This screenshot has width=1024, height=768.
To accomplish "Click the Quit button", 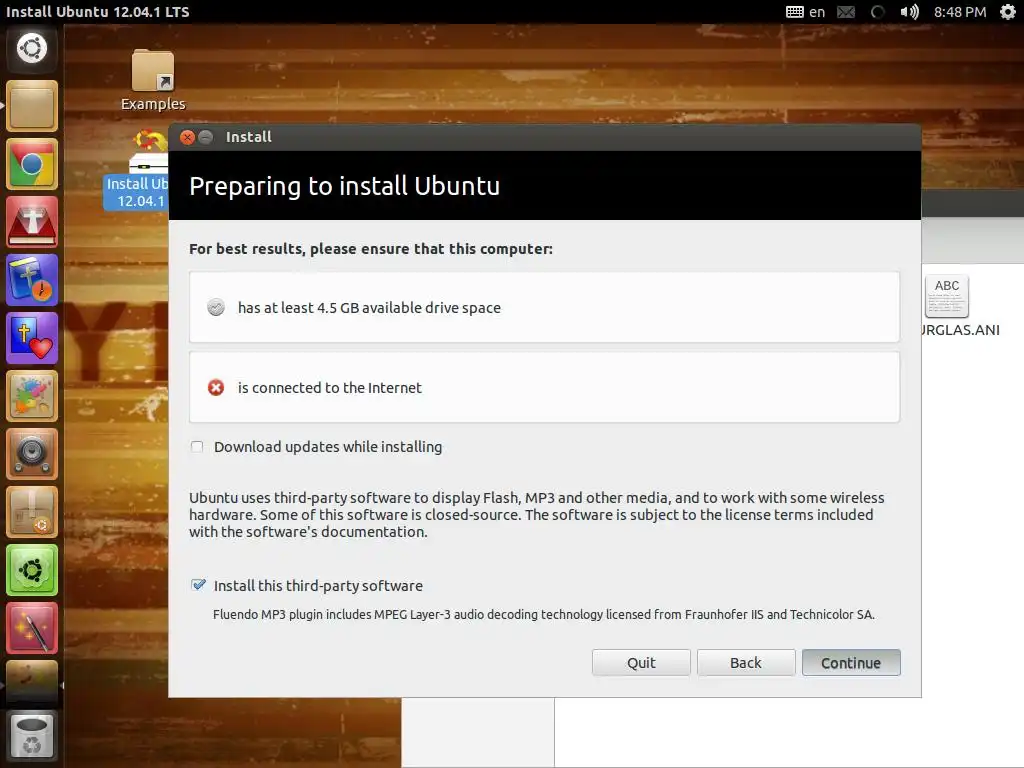I will coord(641,663).
